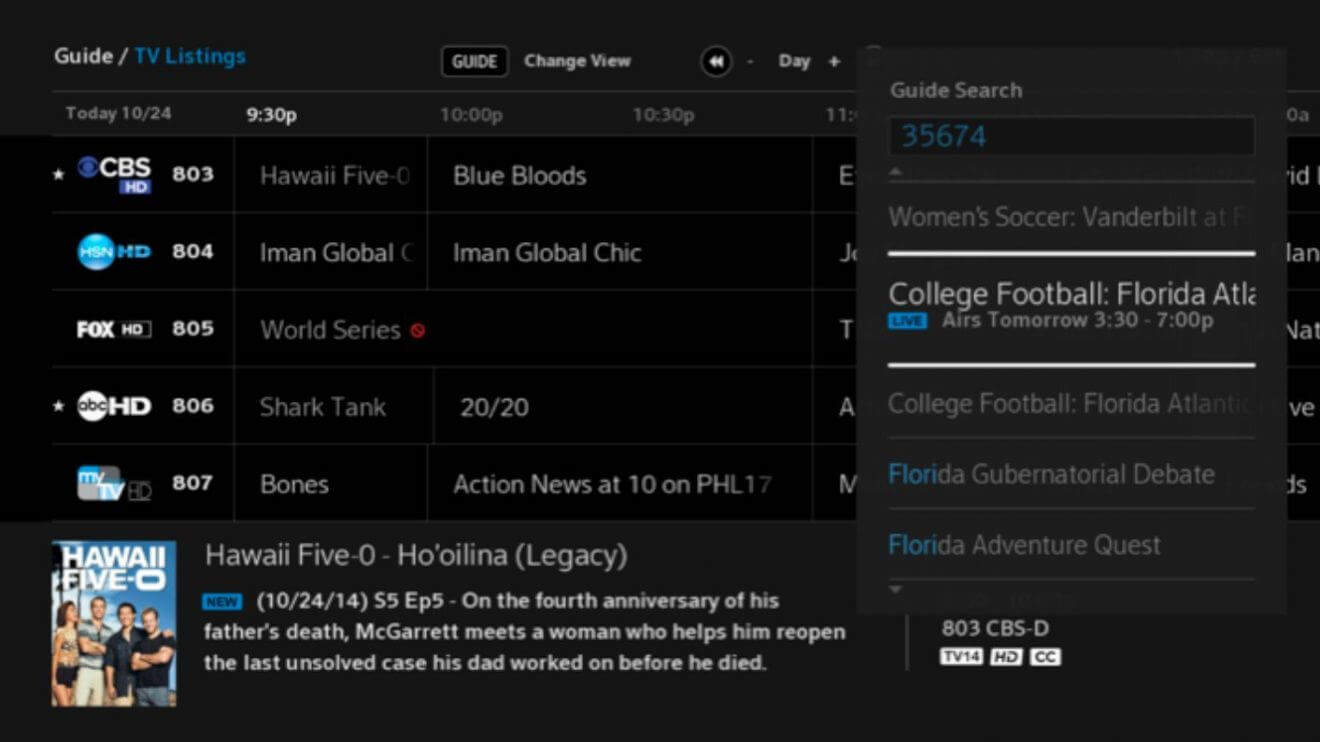The width and height of the screenshot is (1320, 742).
Task: Select Blue Bloods at 10:00p
Action: click(x=620, y=175)
